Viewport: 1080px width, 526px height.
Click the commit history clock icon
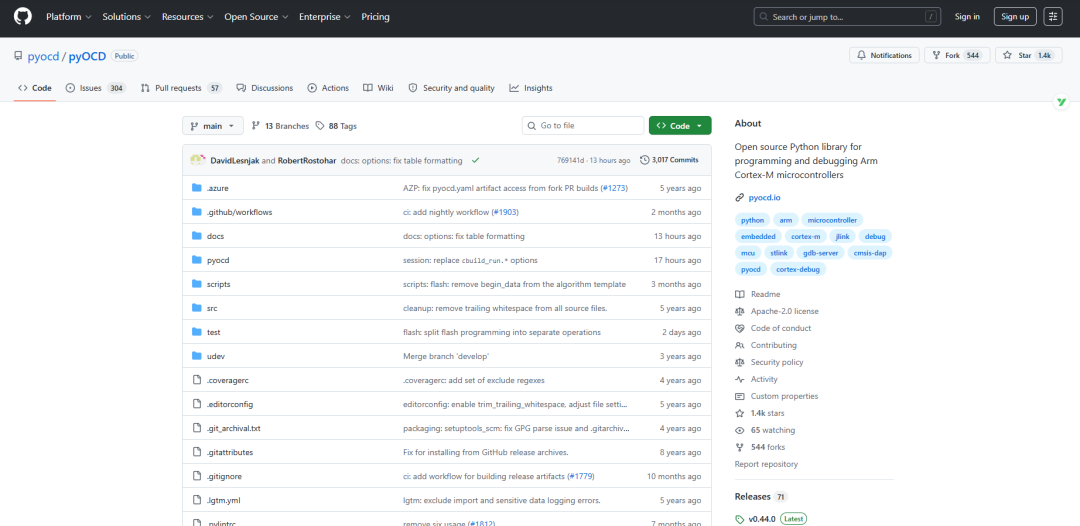click(644, 160)
